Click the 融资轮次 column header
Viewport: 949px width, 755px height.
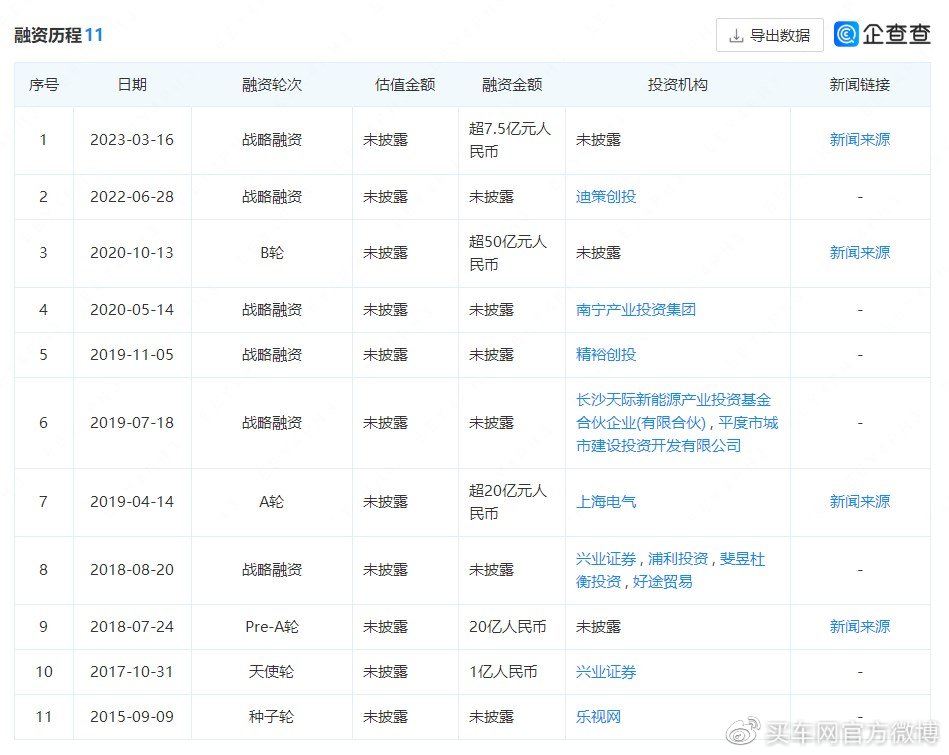point(272,85)
